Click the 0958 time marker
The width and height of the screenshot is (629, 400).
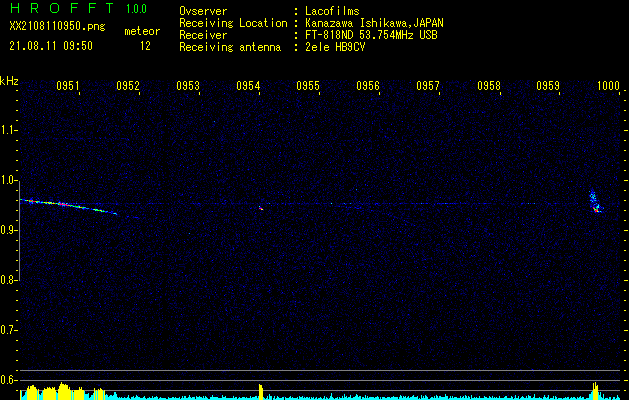pos(489,85)
